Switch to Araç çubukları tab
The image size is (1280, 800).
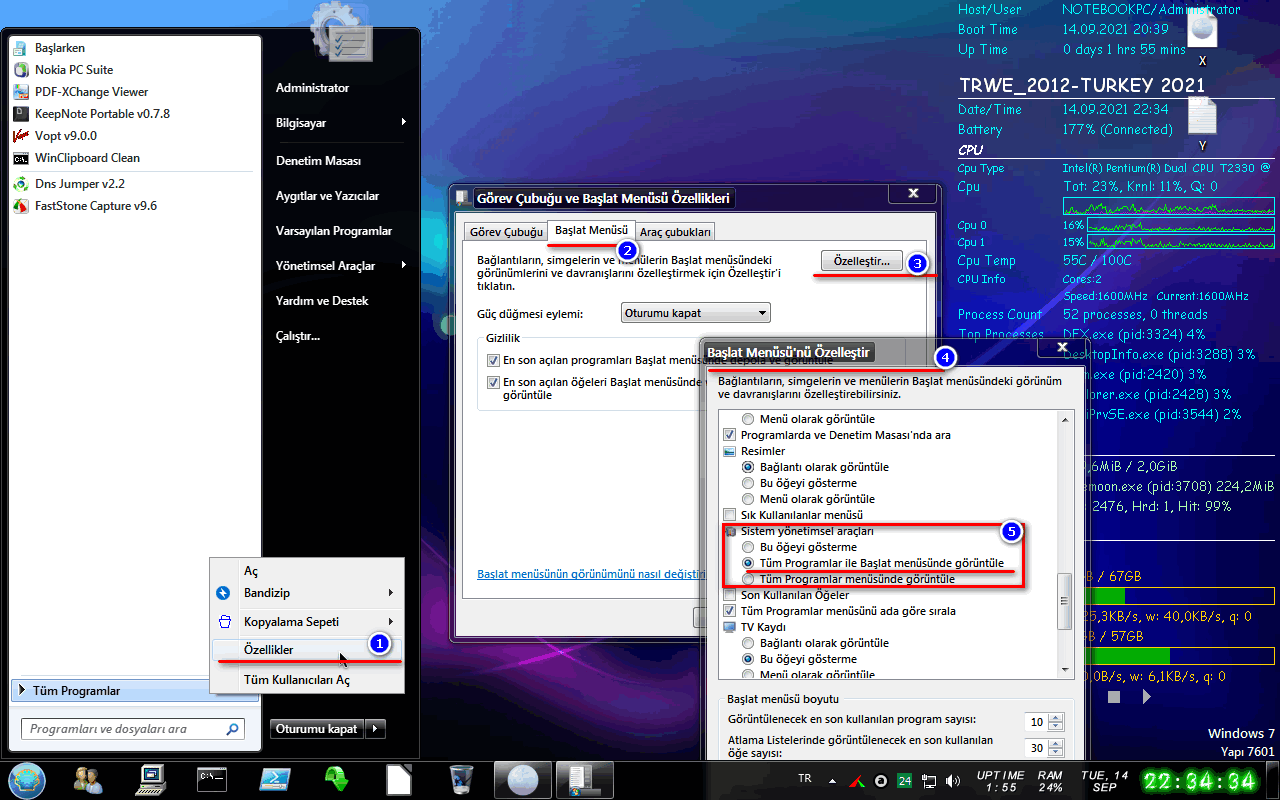(675, 231)
